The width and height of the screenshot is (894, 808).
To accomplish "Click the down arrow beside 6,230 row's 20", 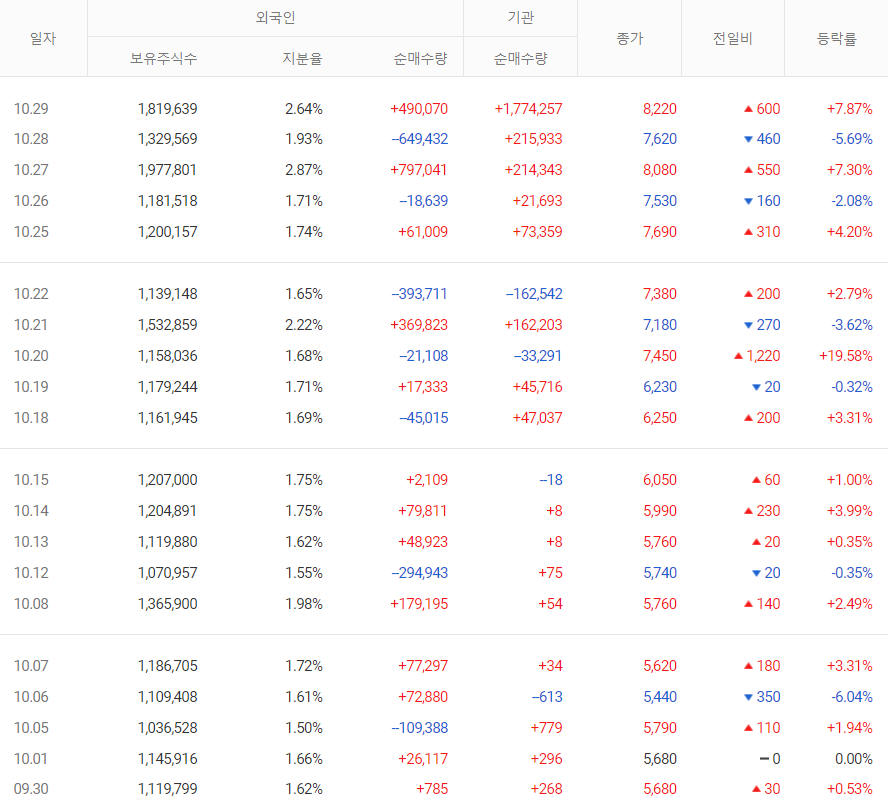I will pyautogui.click(x=757, y=387).
